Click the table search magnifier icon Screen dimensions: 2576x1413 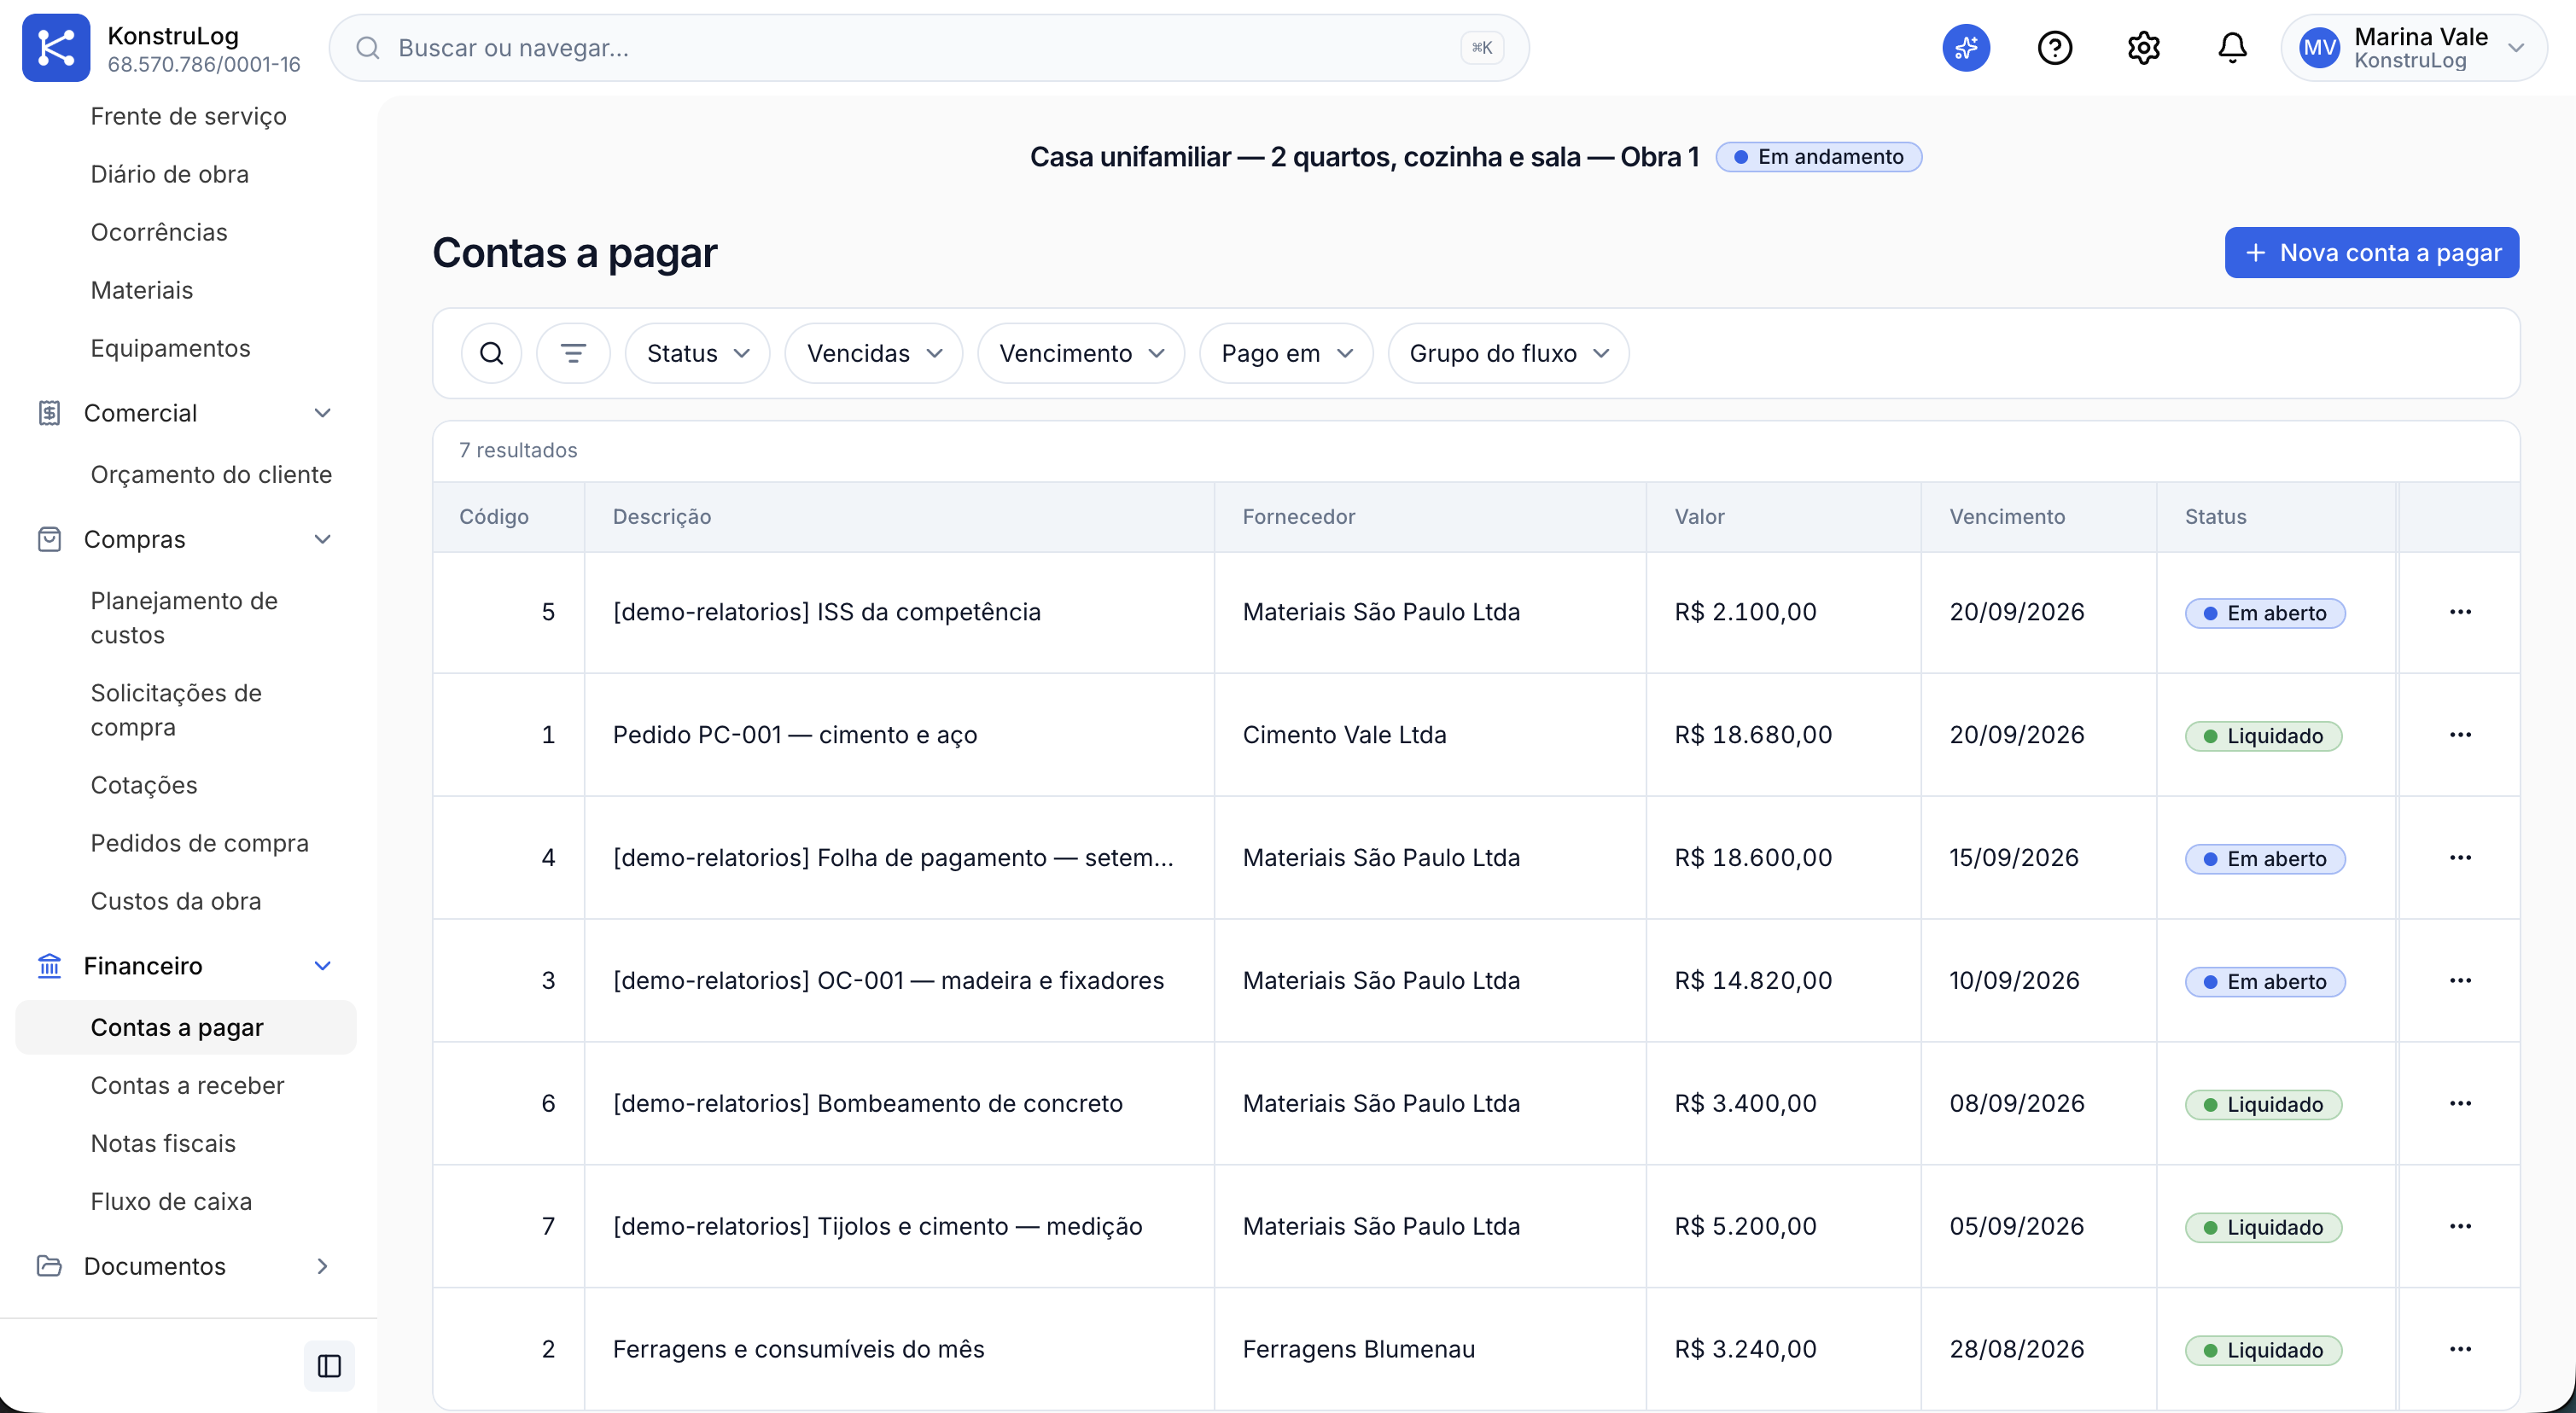coord(491,353)
